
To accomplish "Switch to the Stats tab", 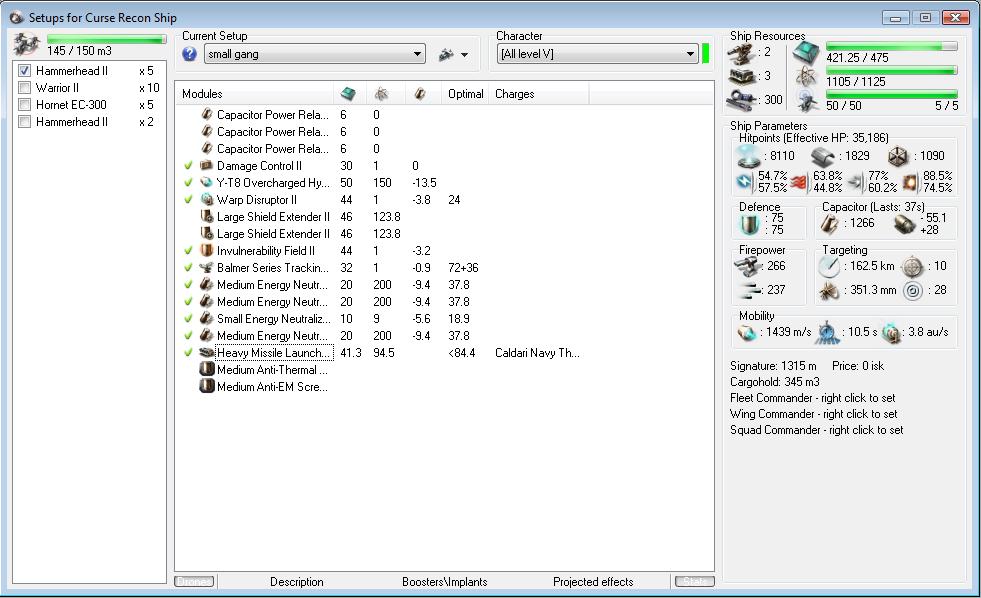I will [x=694, y=582].
